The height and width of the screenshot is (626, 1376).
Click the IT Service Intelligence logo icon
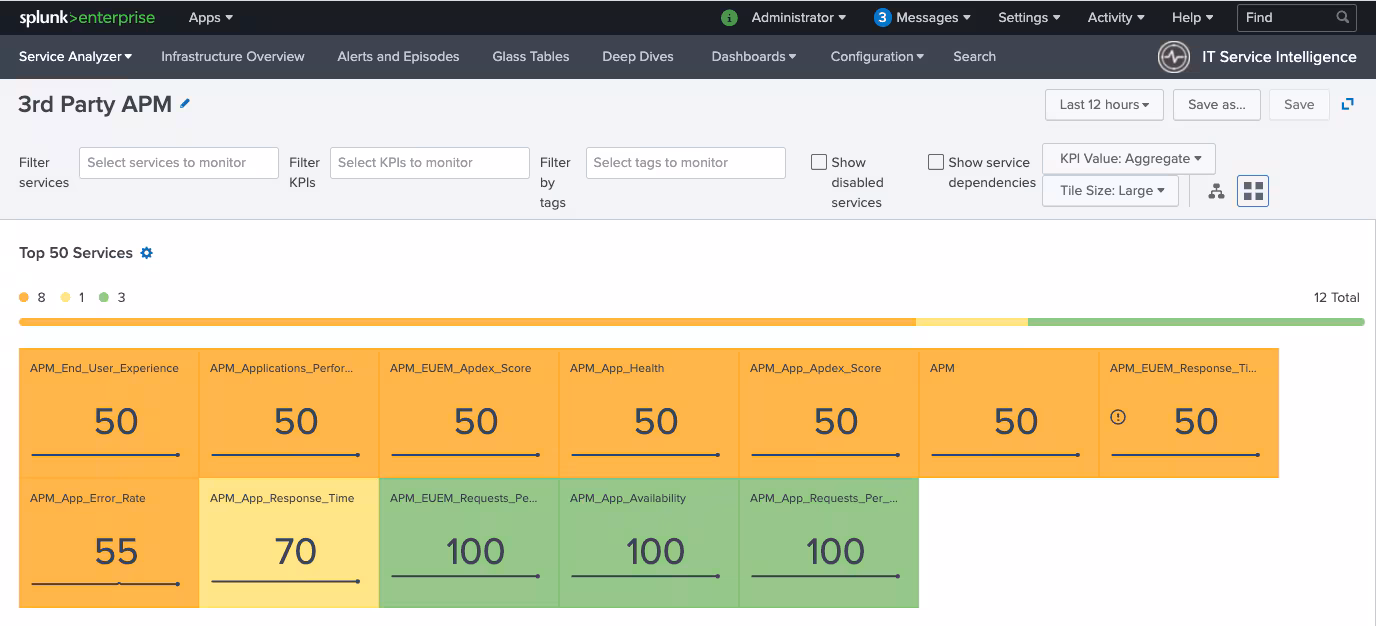1173,57
